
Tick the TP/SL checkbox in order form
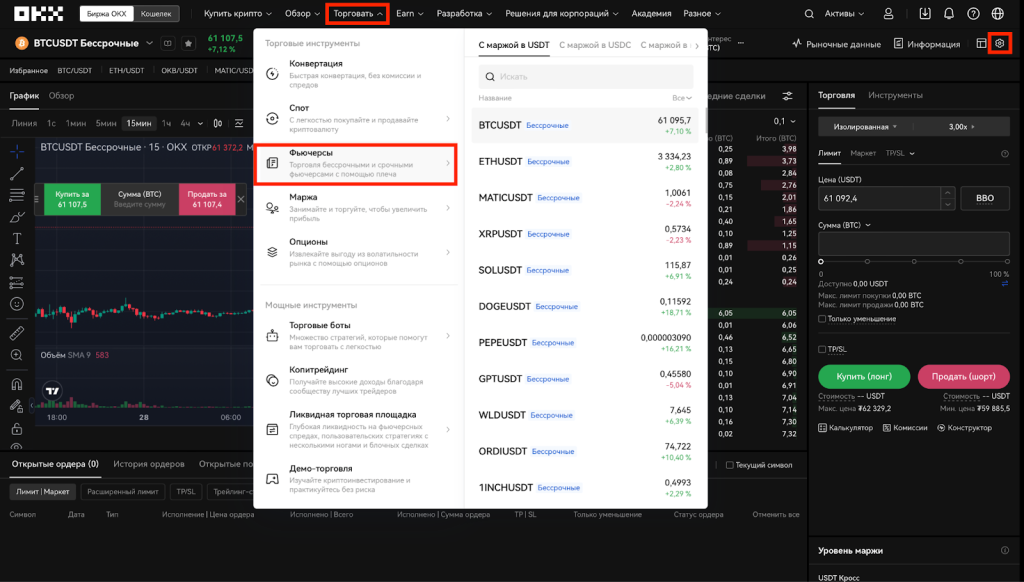(822, 349)
